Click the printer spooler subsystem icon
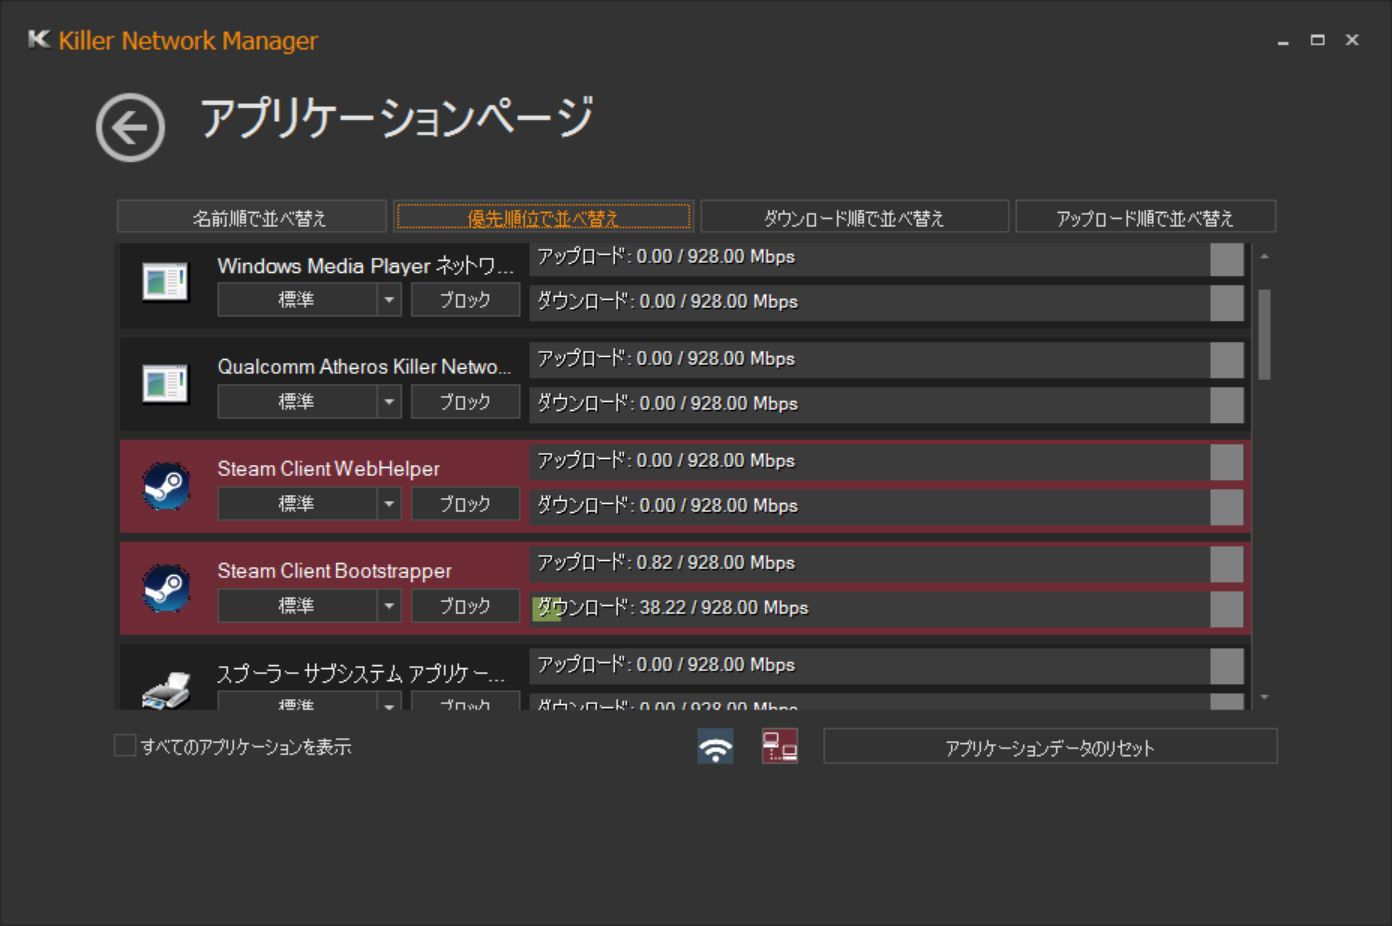The image size is (1392, 926). pos(166,690)
